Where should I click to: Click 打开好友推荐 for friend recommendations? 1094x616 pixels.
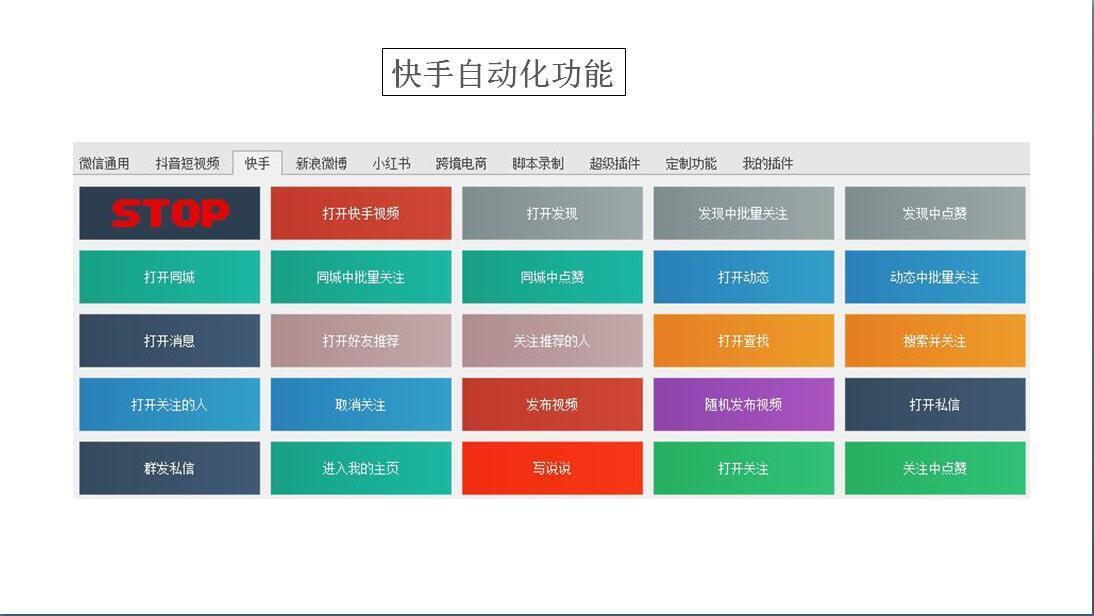tap(360, 341)
